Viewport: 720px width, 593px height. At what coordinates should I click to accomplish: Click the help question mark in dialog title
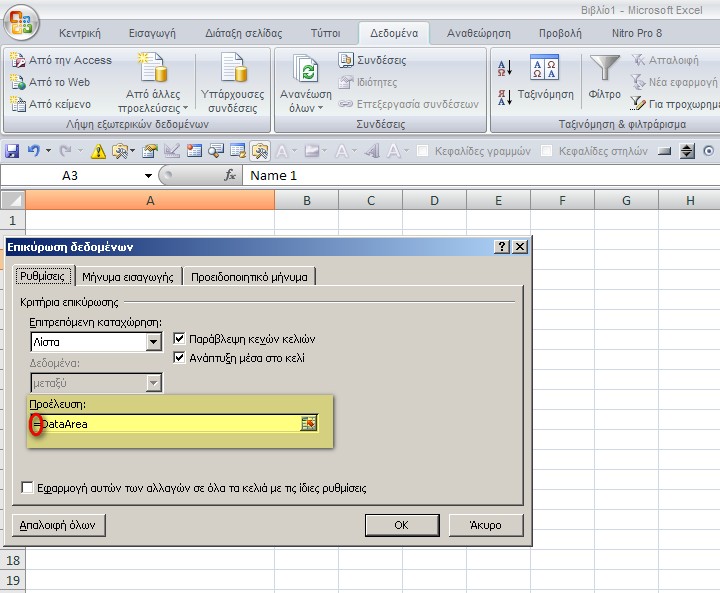click(502, 247)
